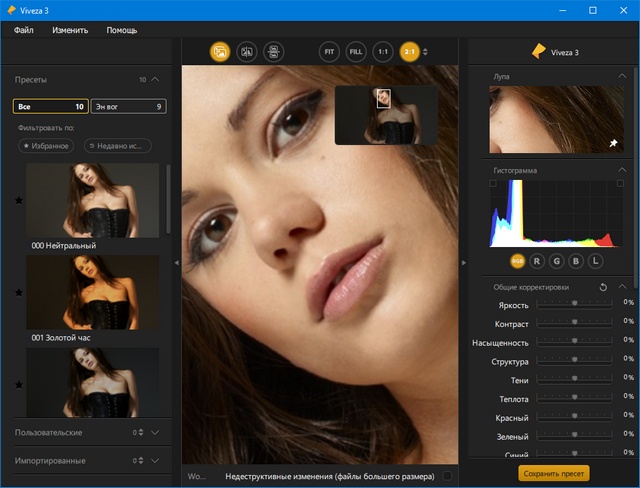The width and height of the screenshot is (640, 488).
Task: Switch to split preview compare icon
Action: tap(246, 51)
